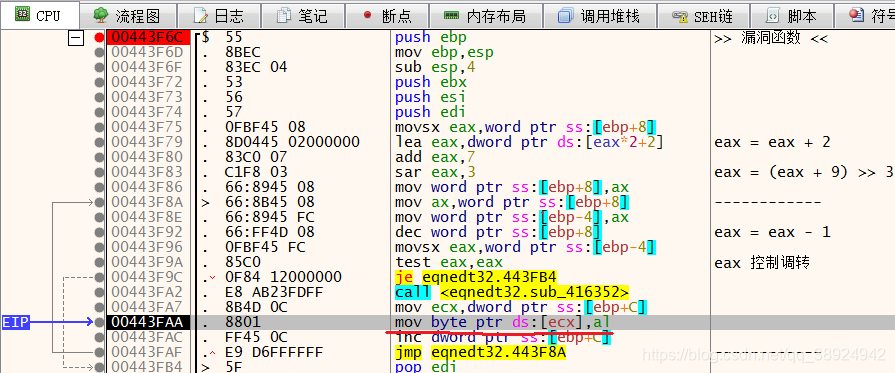Viewport: 895px width, 373px height.
Task: Toggle breakpoint bullet at 00443F6D
Action: click(x=99, y=53)
